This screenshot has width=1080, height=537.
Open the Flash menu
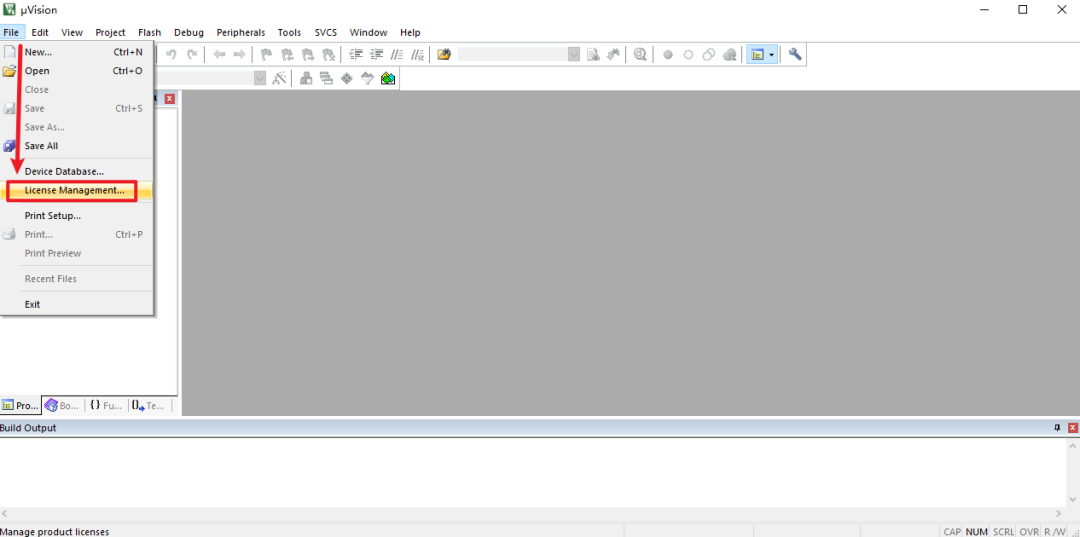pos(149,32)
